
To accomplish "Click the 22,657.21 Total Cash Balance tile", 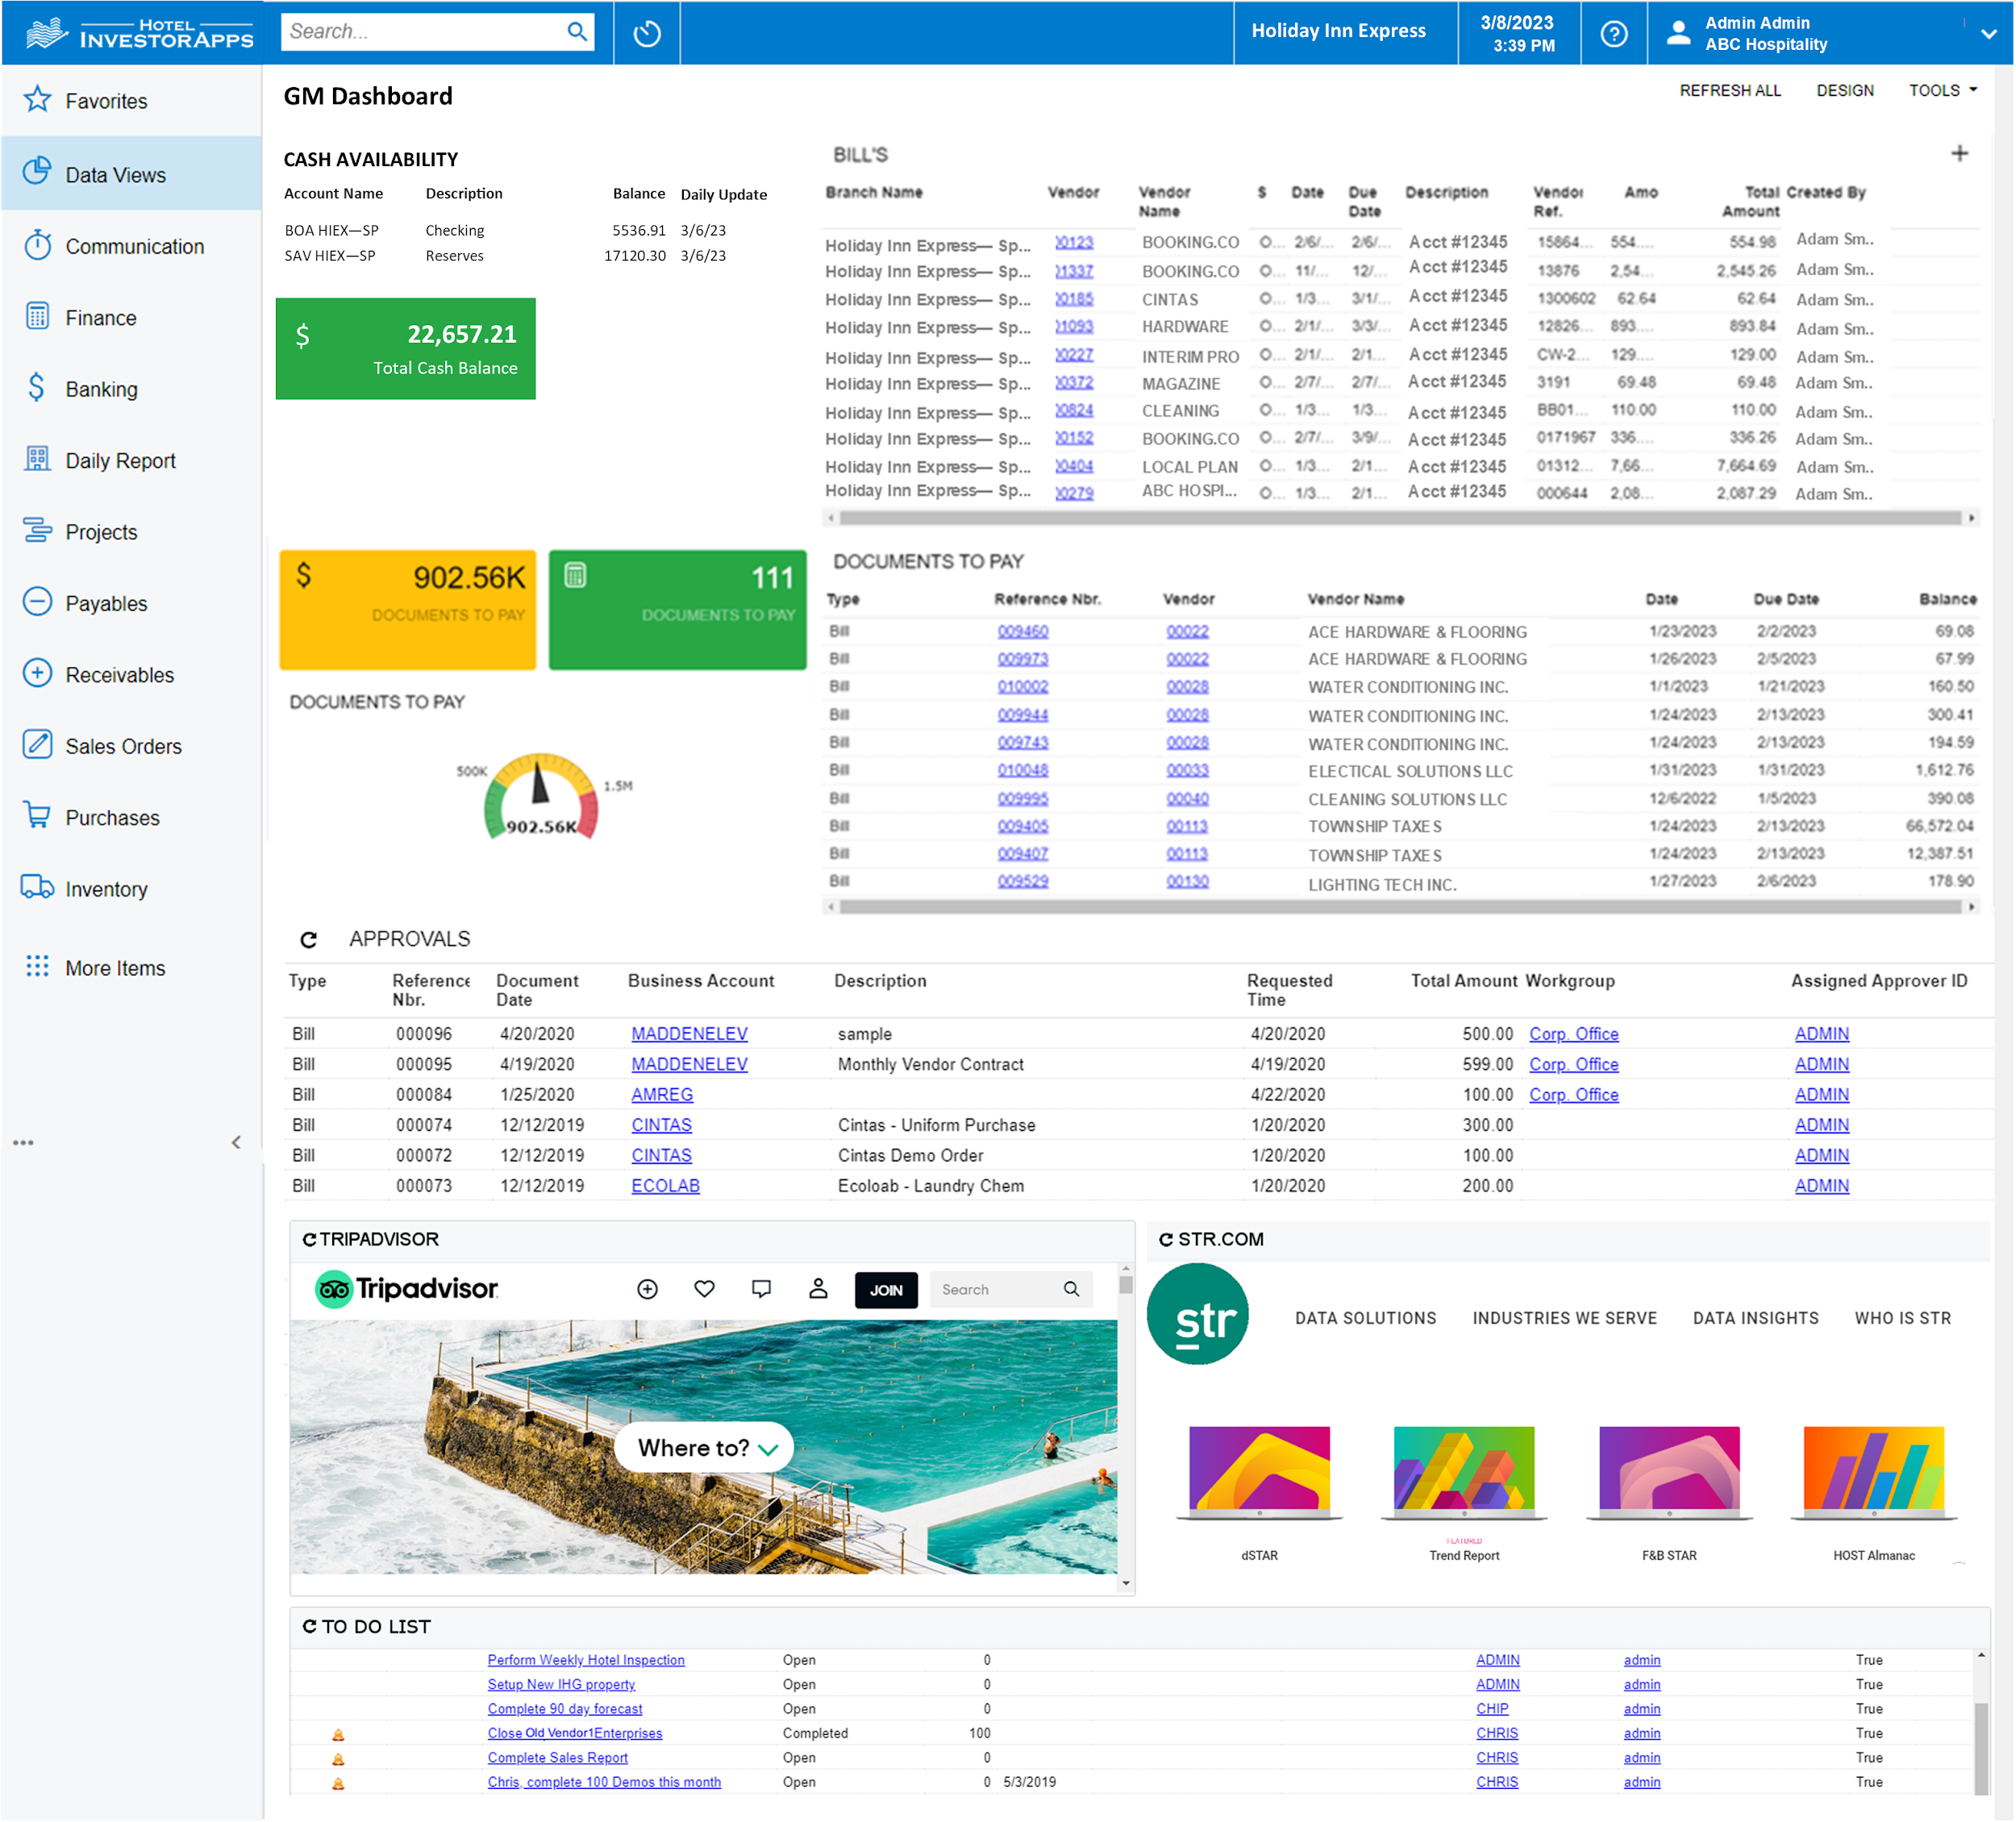I will (405, 348).
